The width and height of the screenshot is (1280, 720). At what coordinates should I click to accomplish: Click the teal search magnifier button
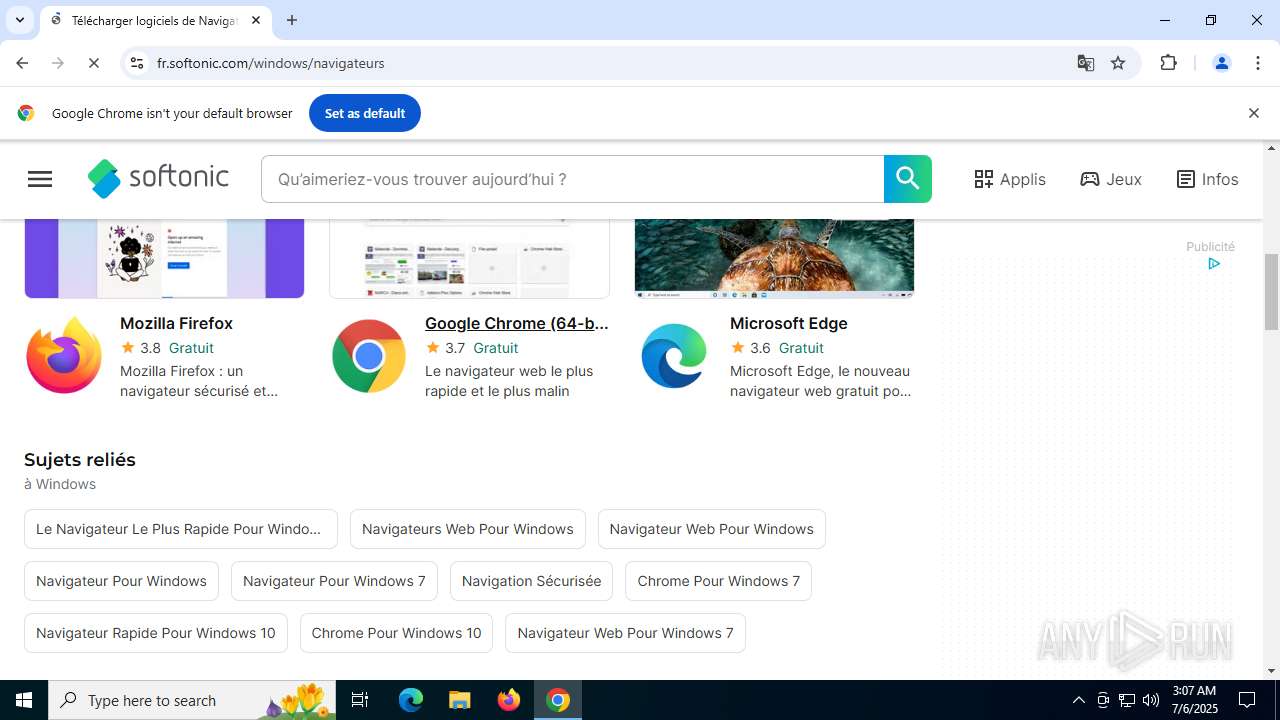908,179
